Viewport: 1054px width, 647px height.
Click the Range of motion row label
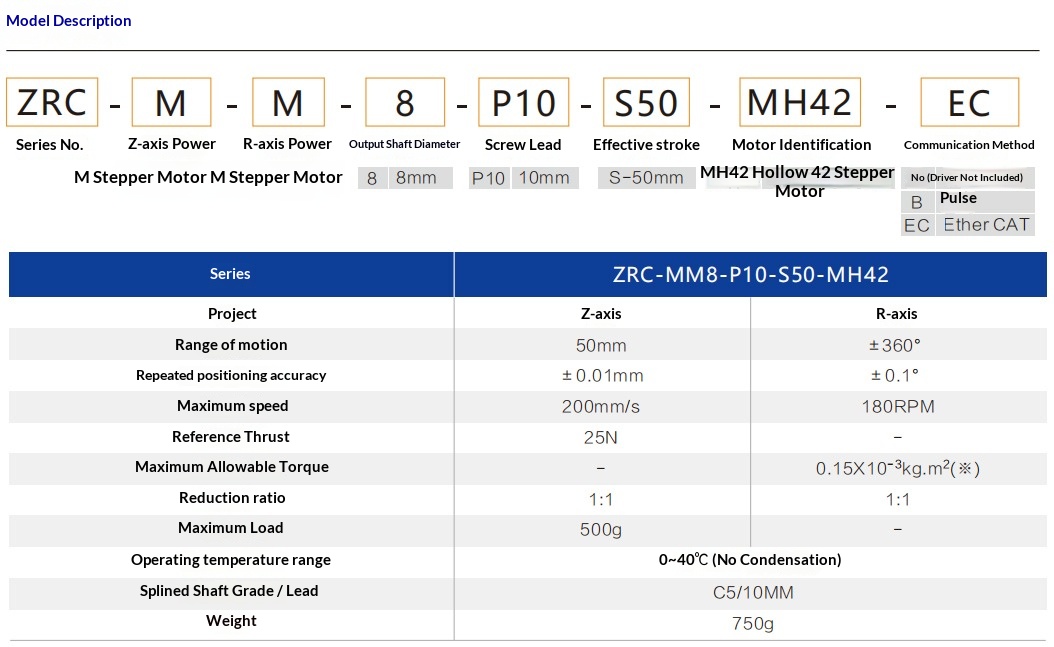231,345
